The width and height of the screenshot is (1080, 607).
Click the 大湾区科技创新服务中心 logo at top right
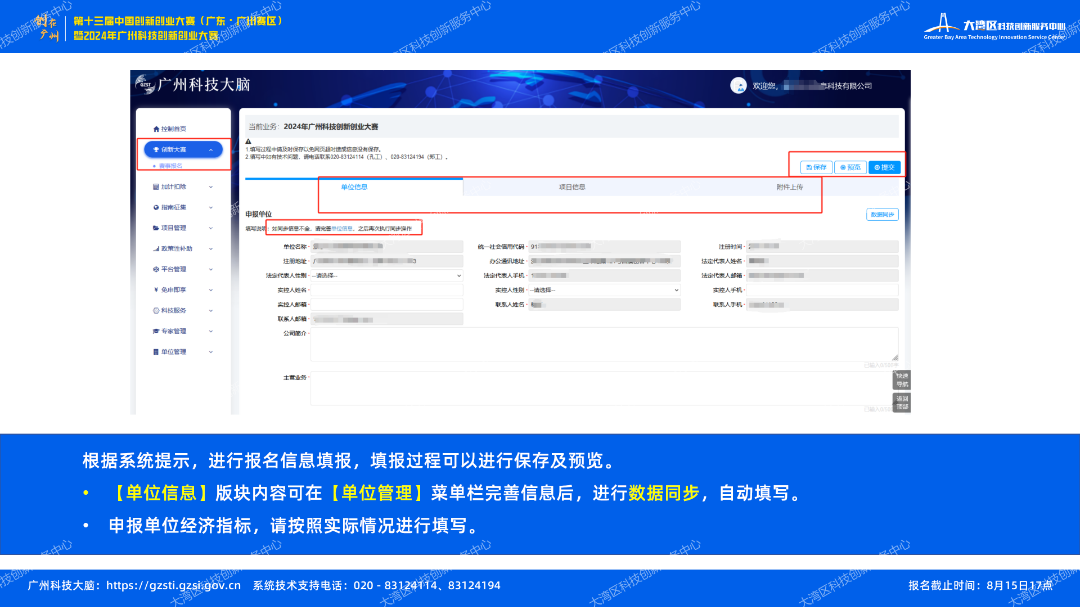tap(995, 27)
